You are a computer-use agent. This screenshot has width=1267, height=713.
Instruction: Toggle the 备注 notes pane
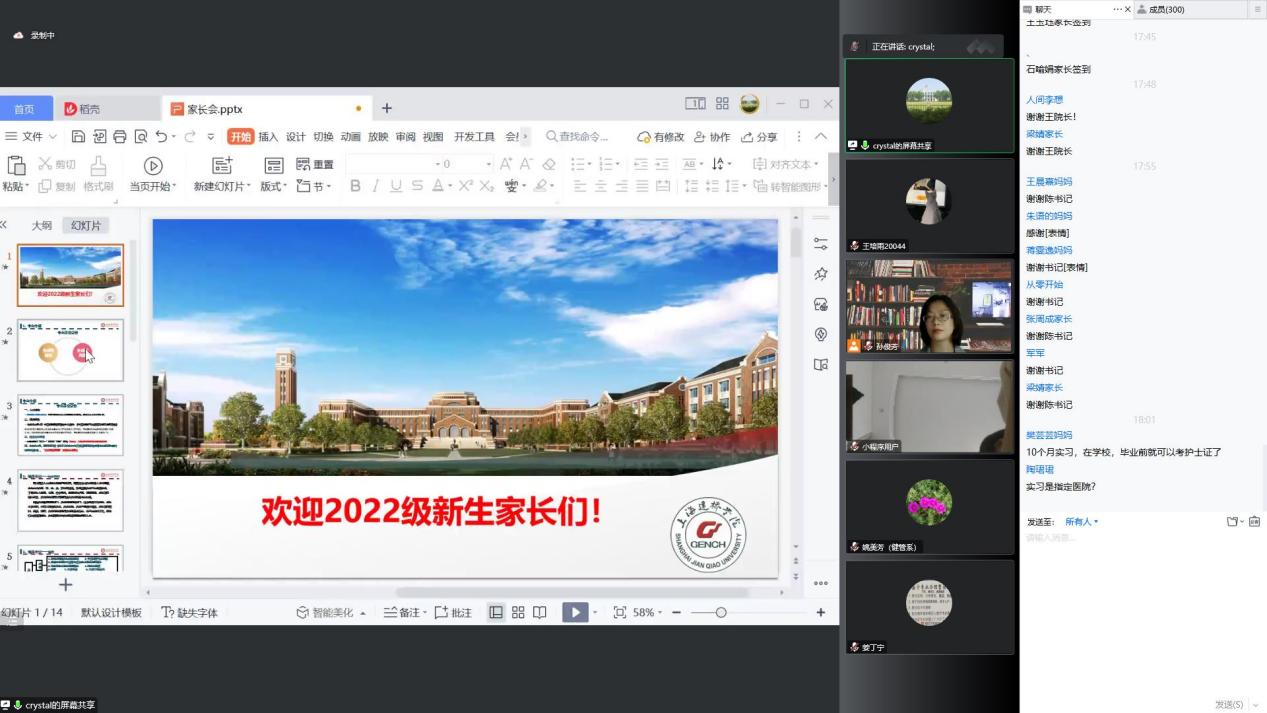(x=402, y=613)
